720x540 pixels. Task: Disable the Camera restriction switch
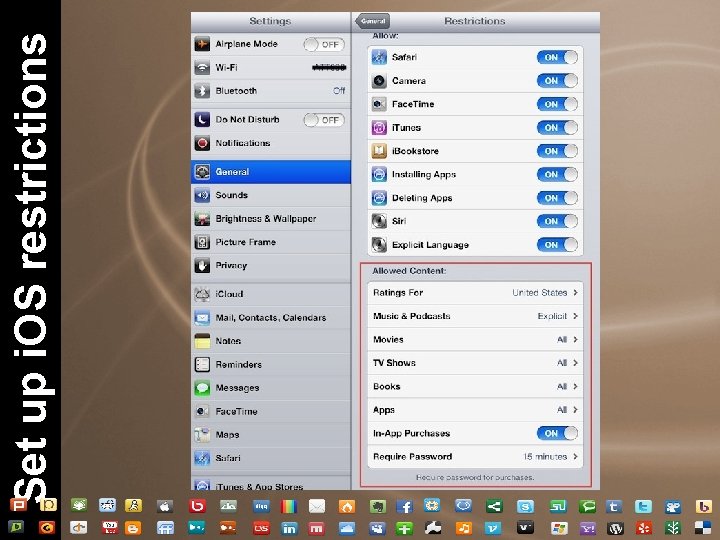pos(557,81)
